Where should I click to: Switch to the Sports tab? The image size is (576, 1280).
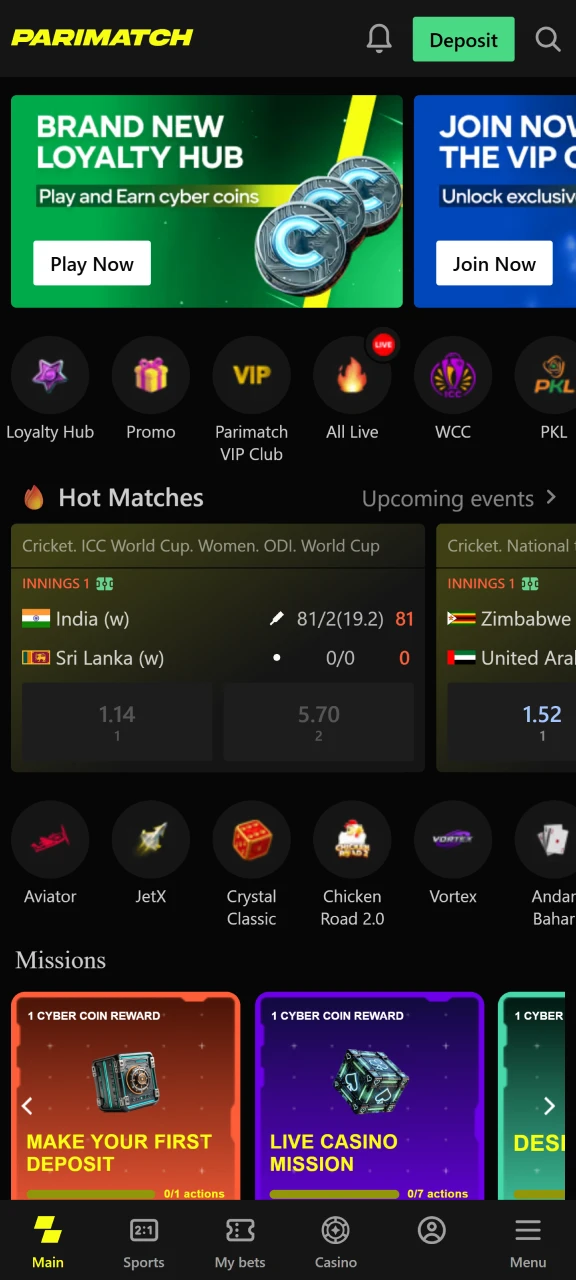(144, 1242)
